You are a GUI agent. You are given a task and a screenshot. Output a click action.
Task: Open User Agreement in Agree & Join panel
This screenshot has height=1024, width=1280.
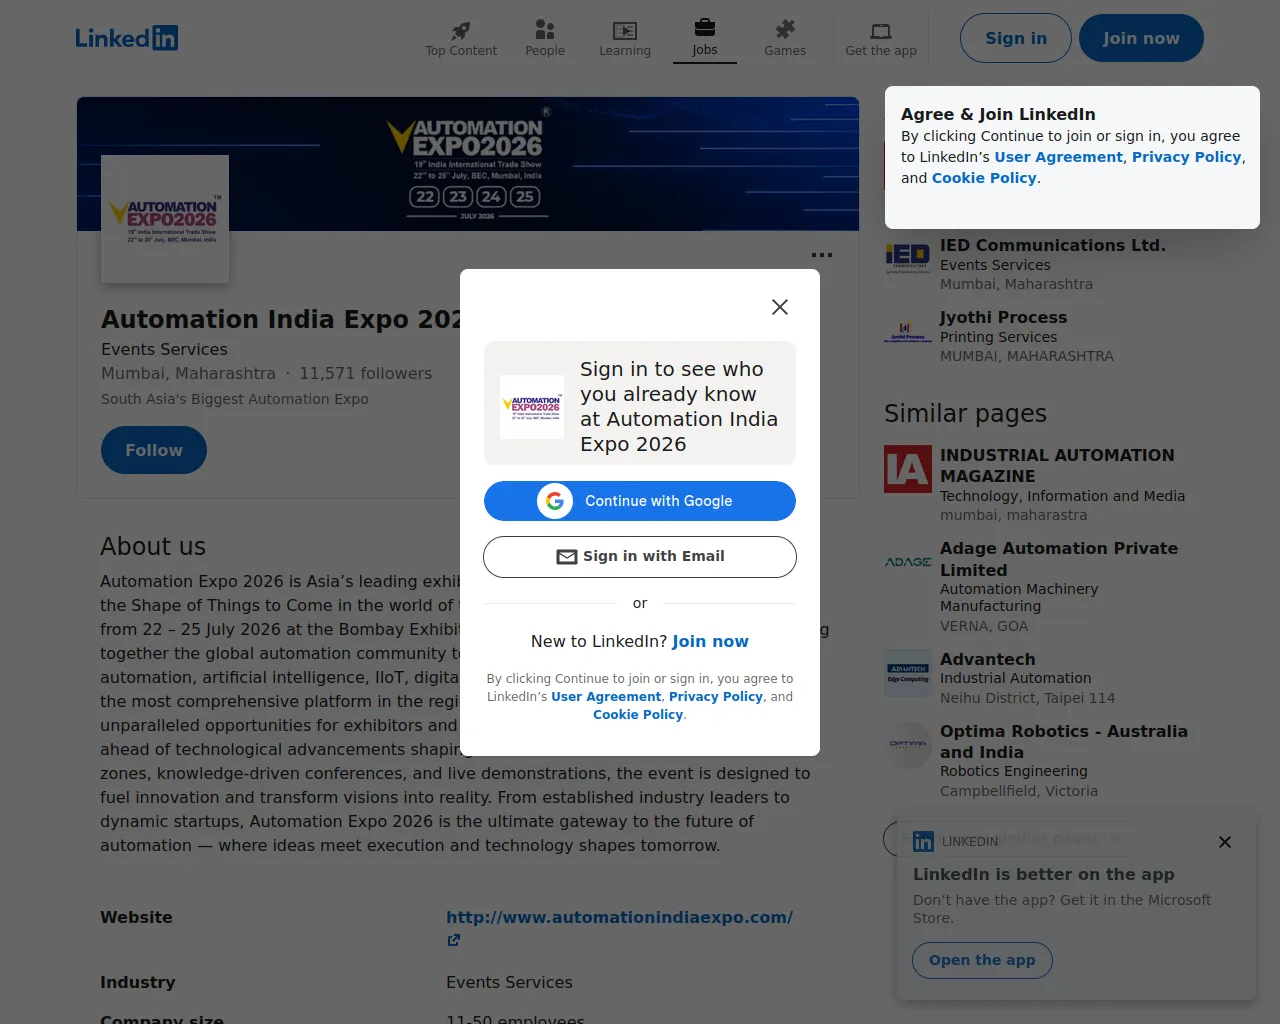1059,157
